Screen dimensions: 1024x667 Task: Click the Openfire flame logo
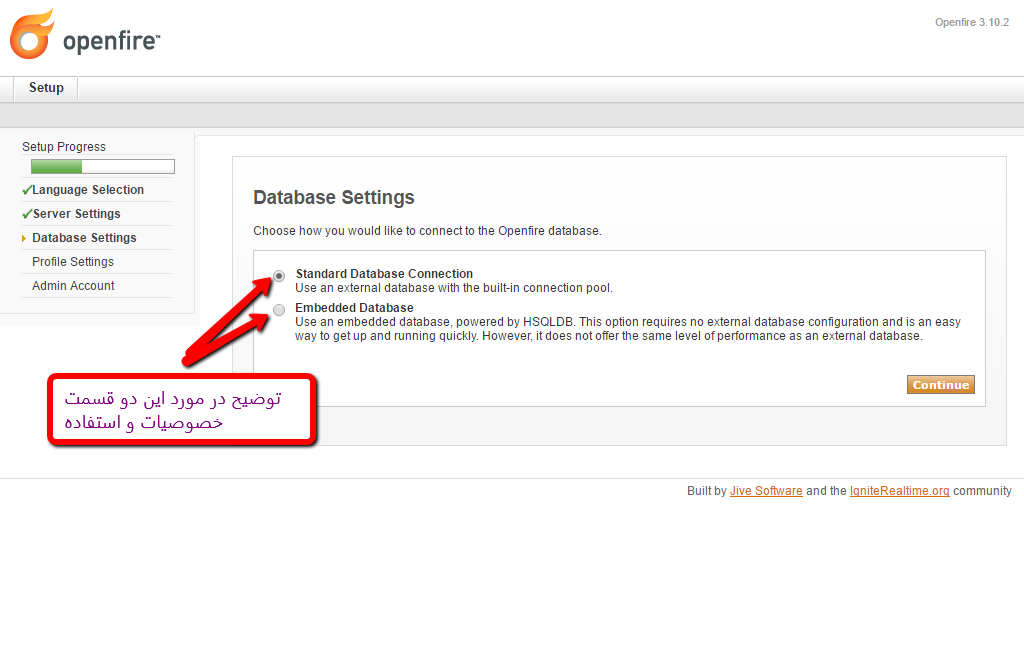(x=31, y=35)
